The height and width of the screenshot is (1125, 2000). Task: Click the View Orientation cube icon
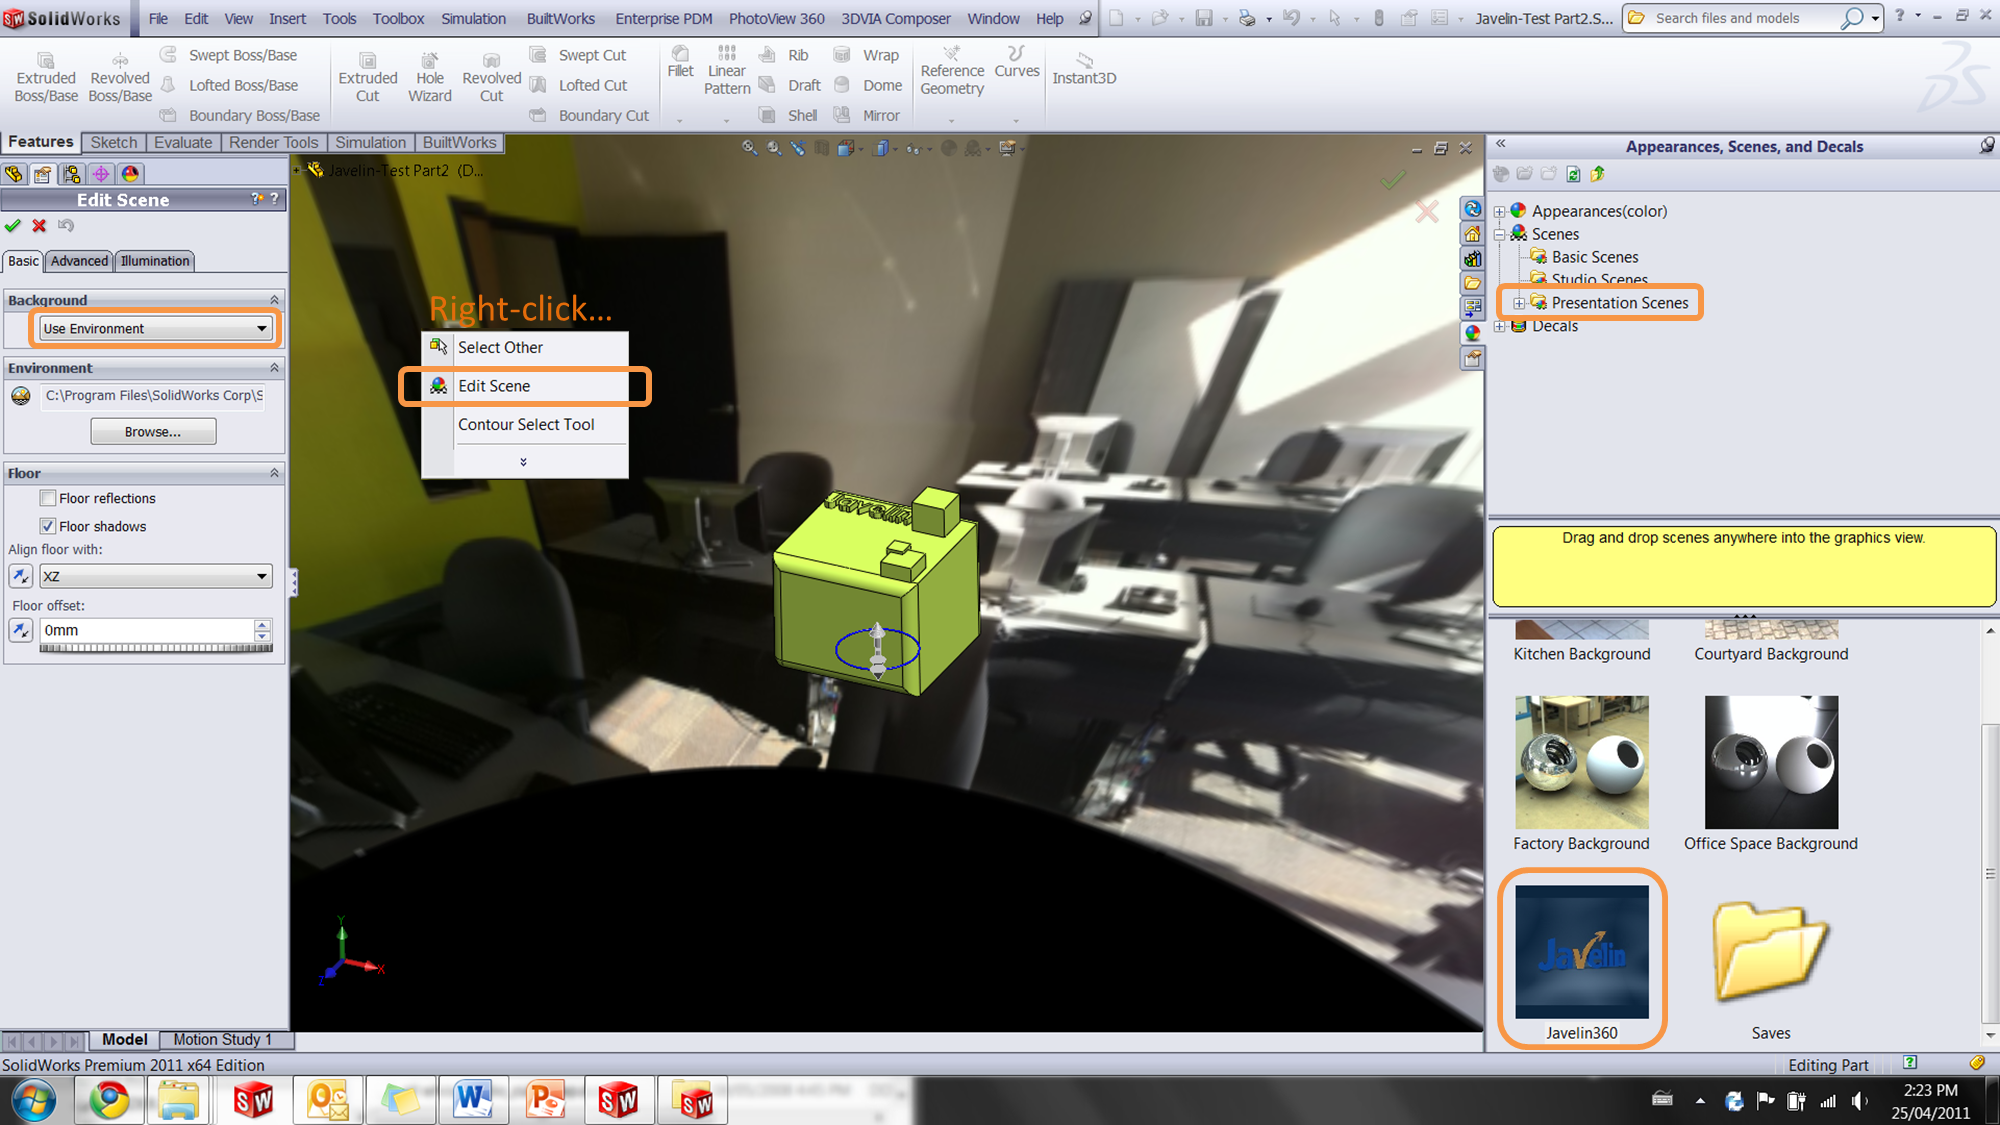coord(847,148)
